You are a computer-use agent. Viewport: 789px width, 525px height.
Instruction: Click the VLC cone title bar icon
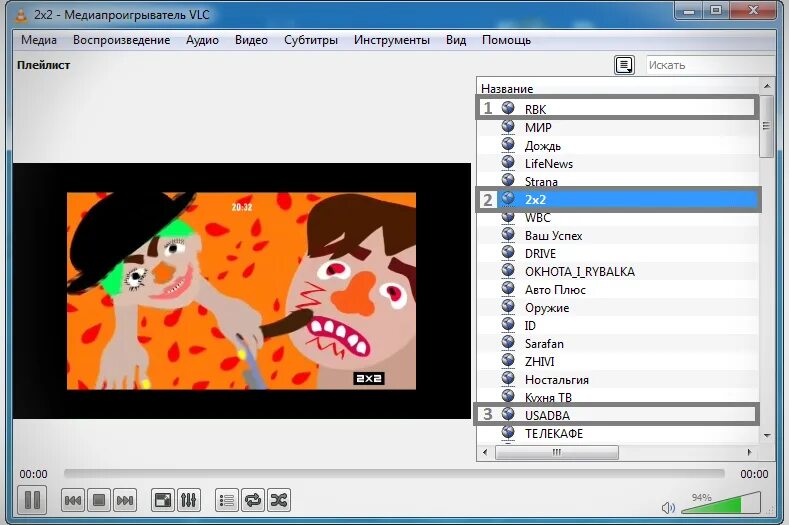(x=21, y=15)
